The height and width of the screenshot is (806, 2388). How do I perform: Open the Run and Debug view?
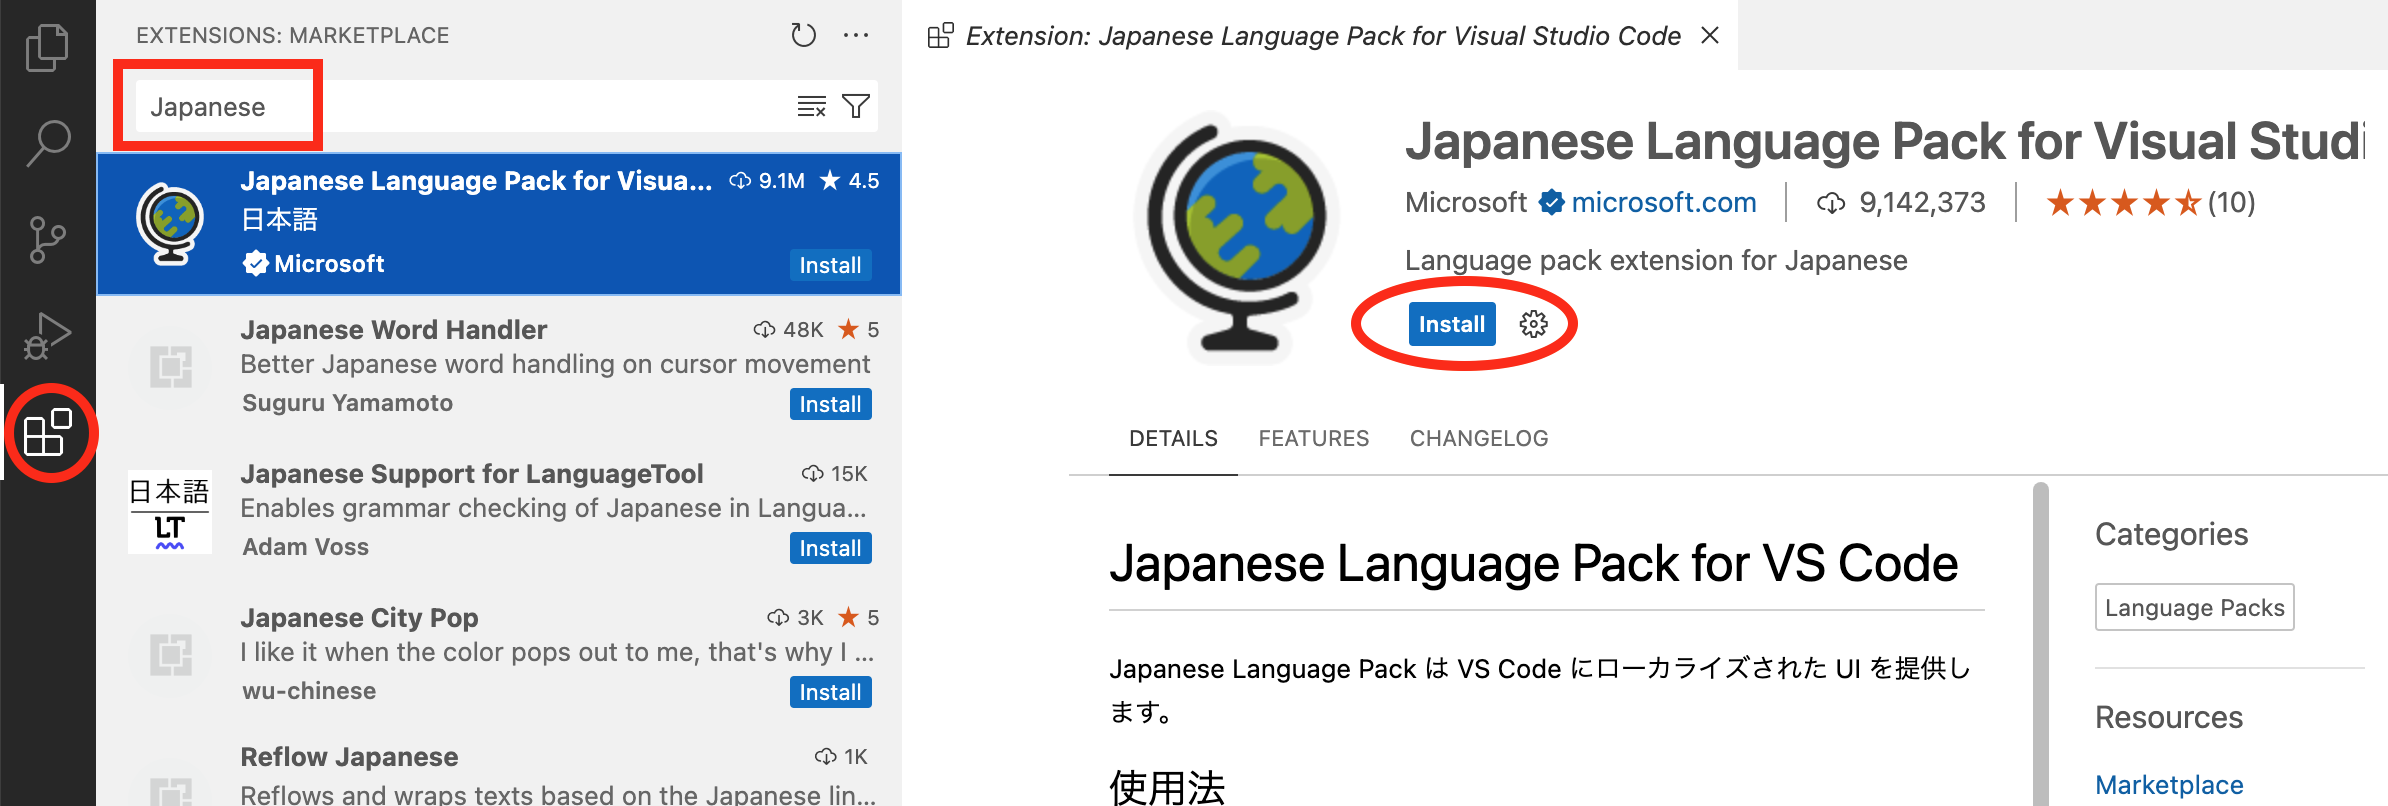[47, 336]
